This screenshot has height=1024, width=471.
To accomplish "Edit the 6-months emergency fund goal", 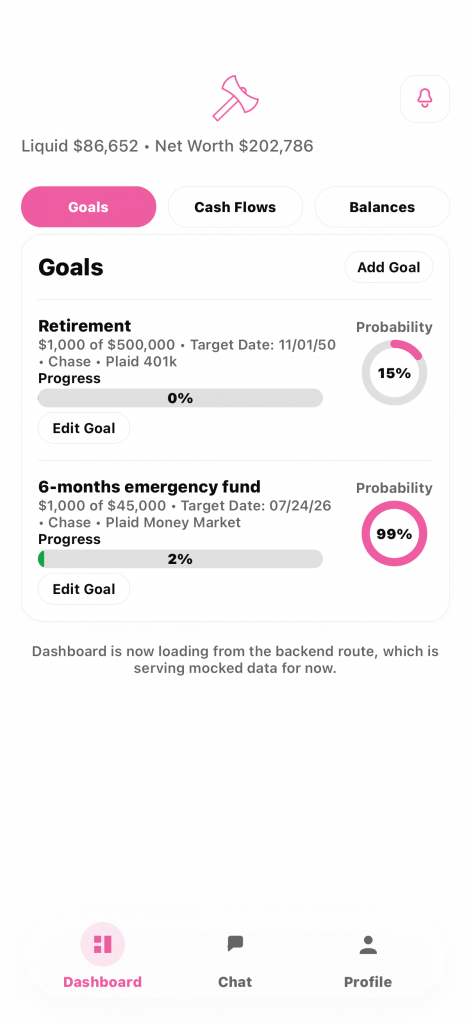I will click(x=84, y=589).
